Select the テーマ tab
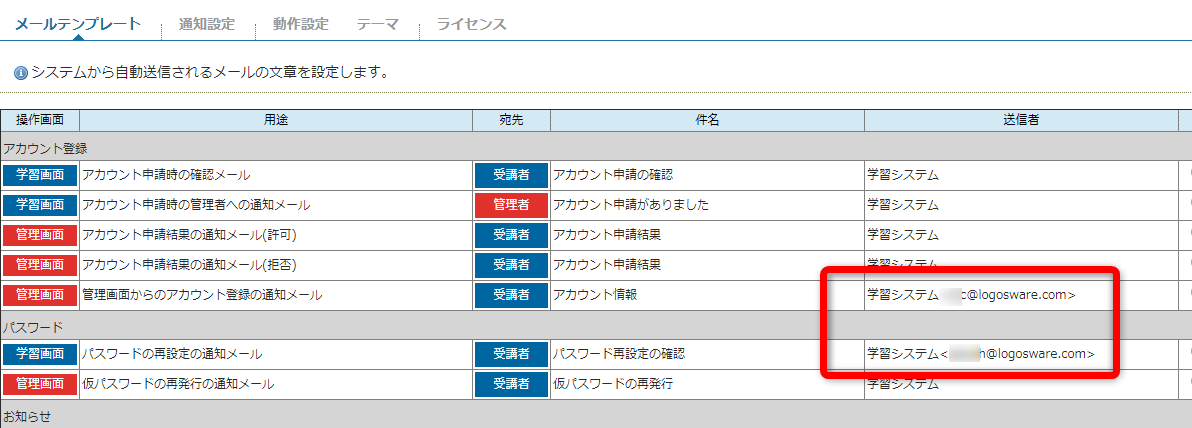Image resolution: width=1192 pixels, height=428 pixels. point(378,24)
